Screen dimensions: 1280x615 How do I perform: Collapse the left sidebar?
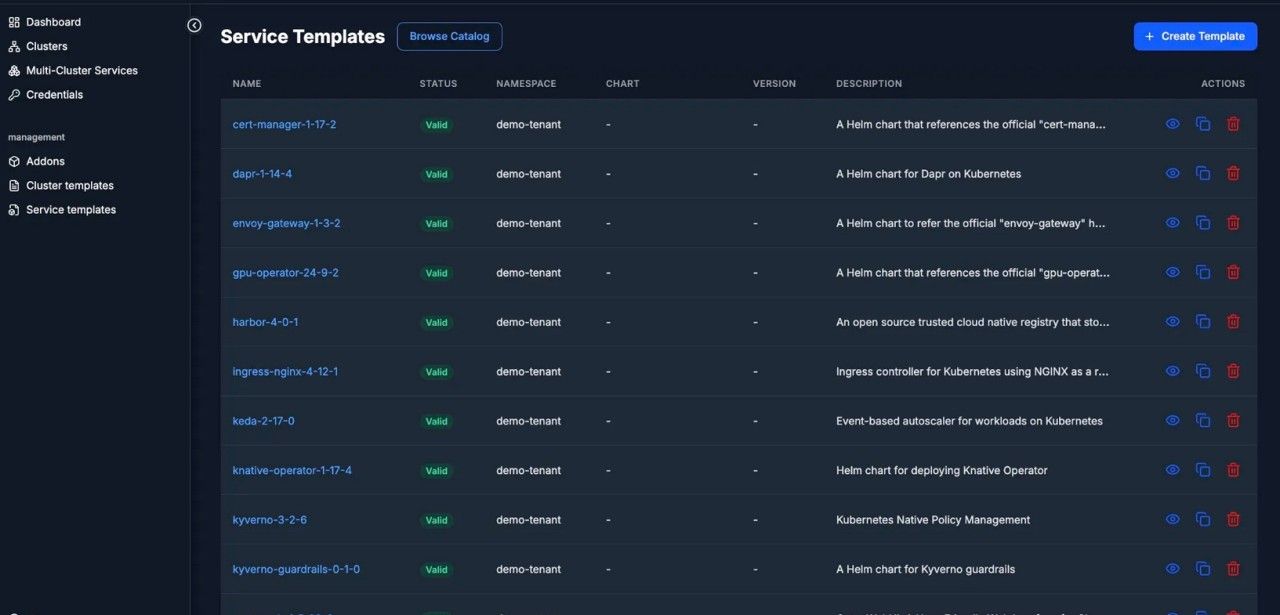195,26
